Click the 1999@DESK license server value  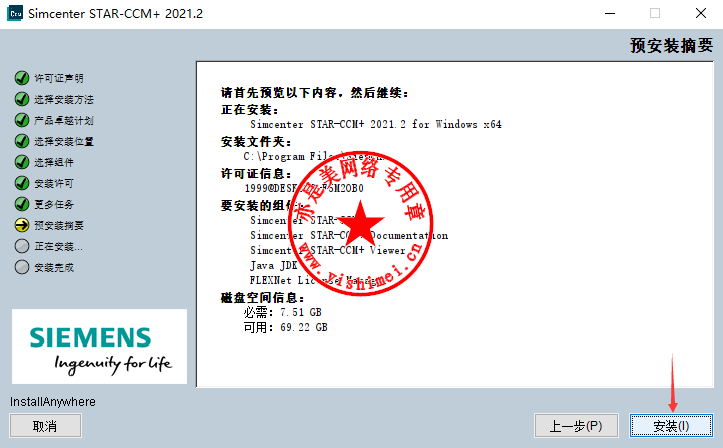pos(304,189)
